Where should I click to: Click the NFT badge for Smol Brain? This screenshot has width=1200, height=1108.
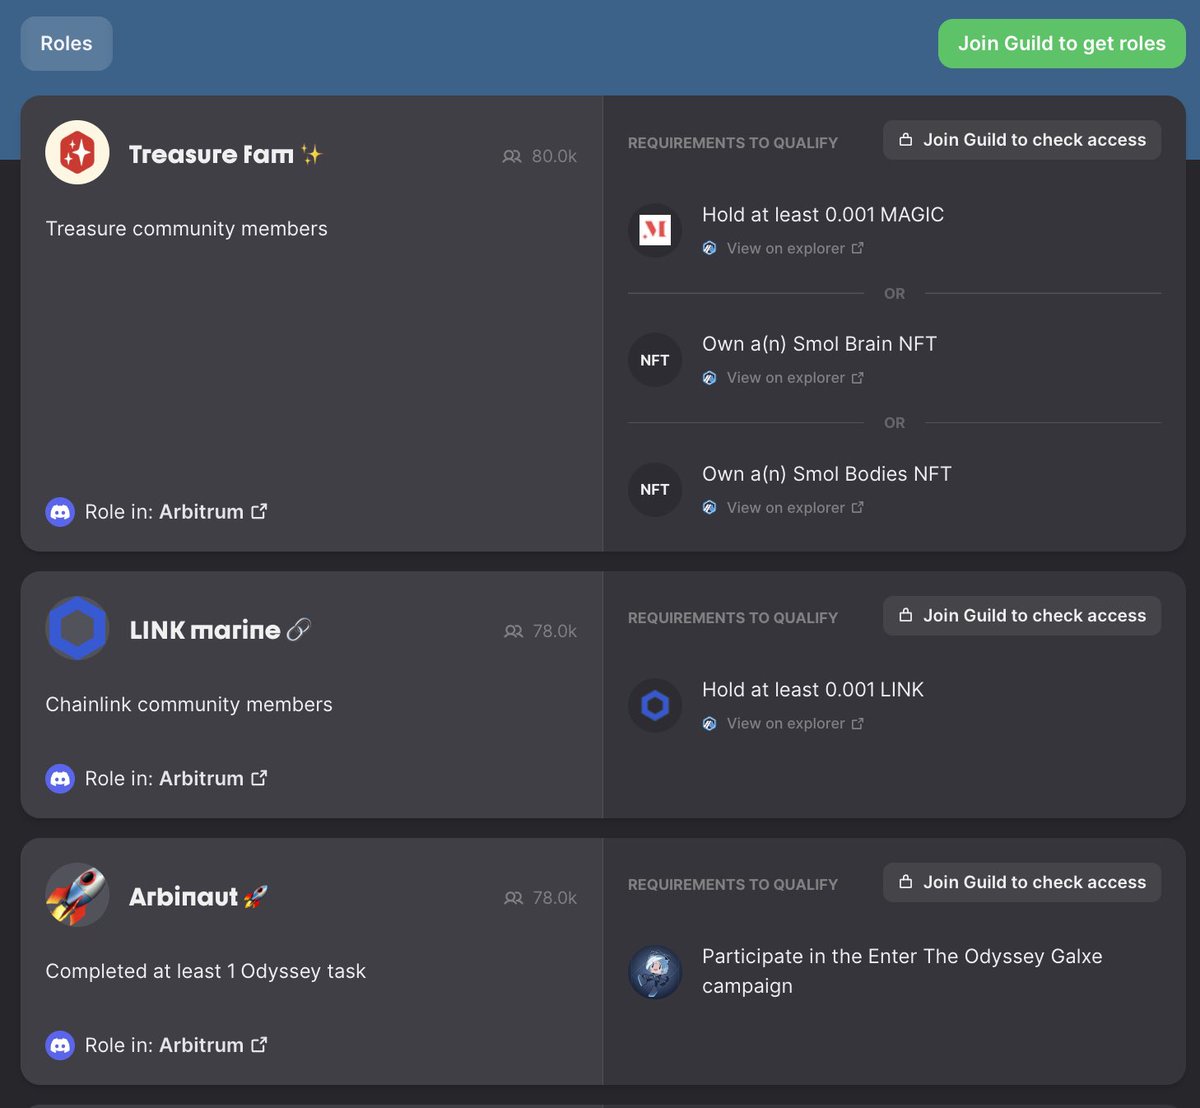655,360
